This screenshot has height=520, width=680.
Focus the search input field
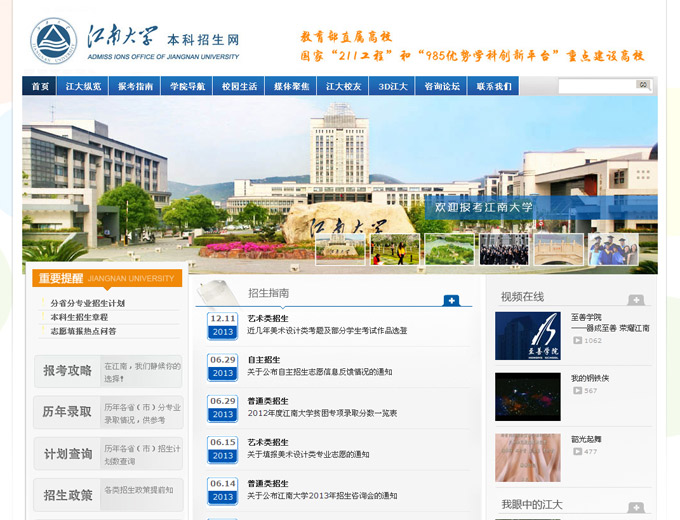click(x=597, y=86)
